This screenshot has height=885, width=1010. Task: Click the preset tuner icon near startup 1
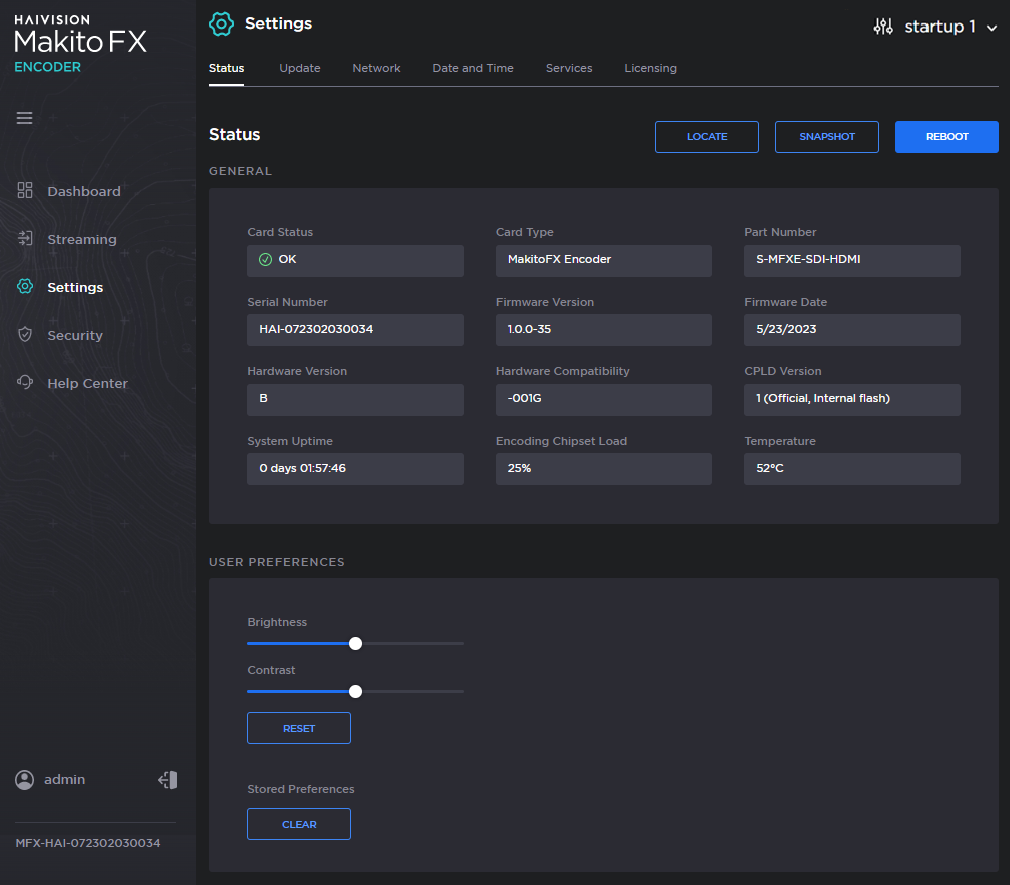[x=883, y=27]
